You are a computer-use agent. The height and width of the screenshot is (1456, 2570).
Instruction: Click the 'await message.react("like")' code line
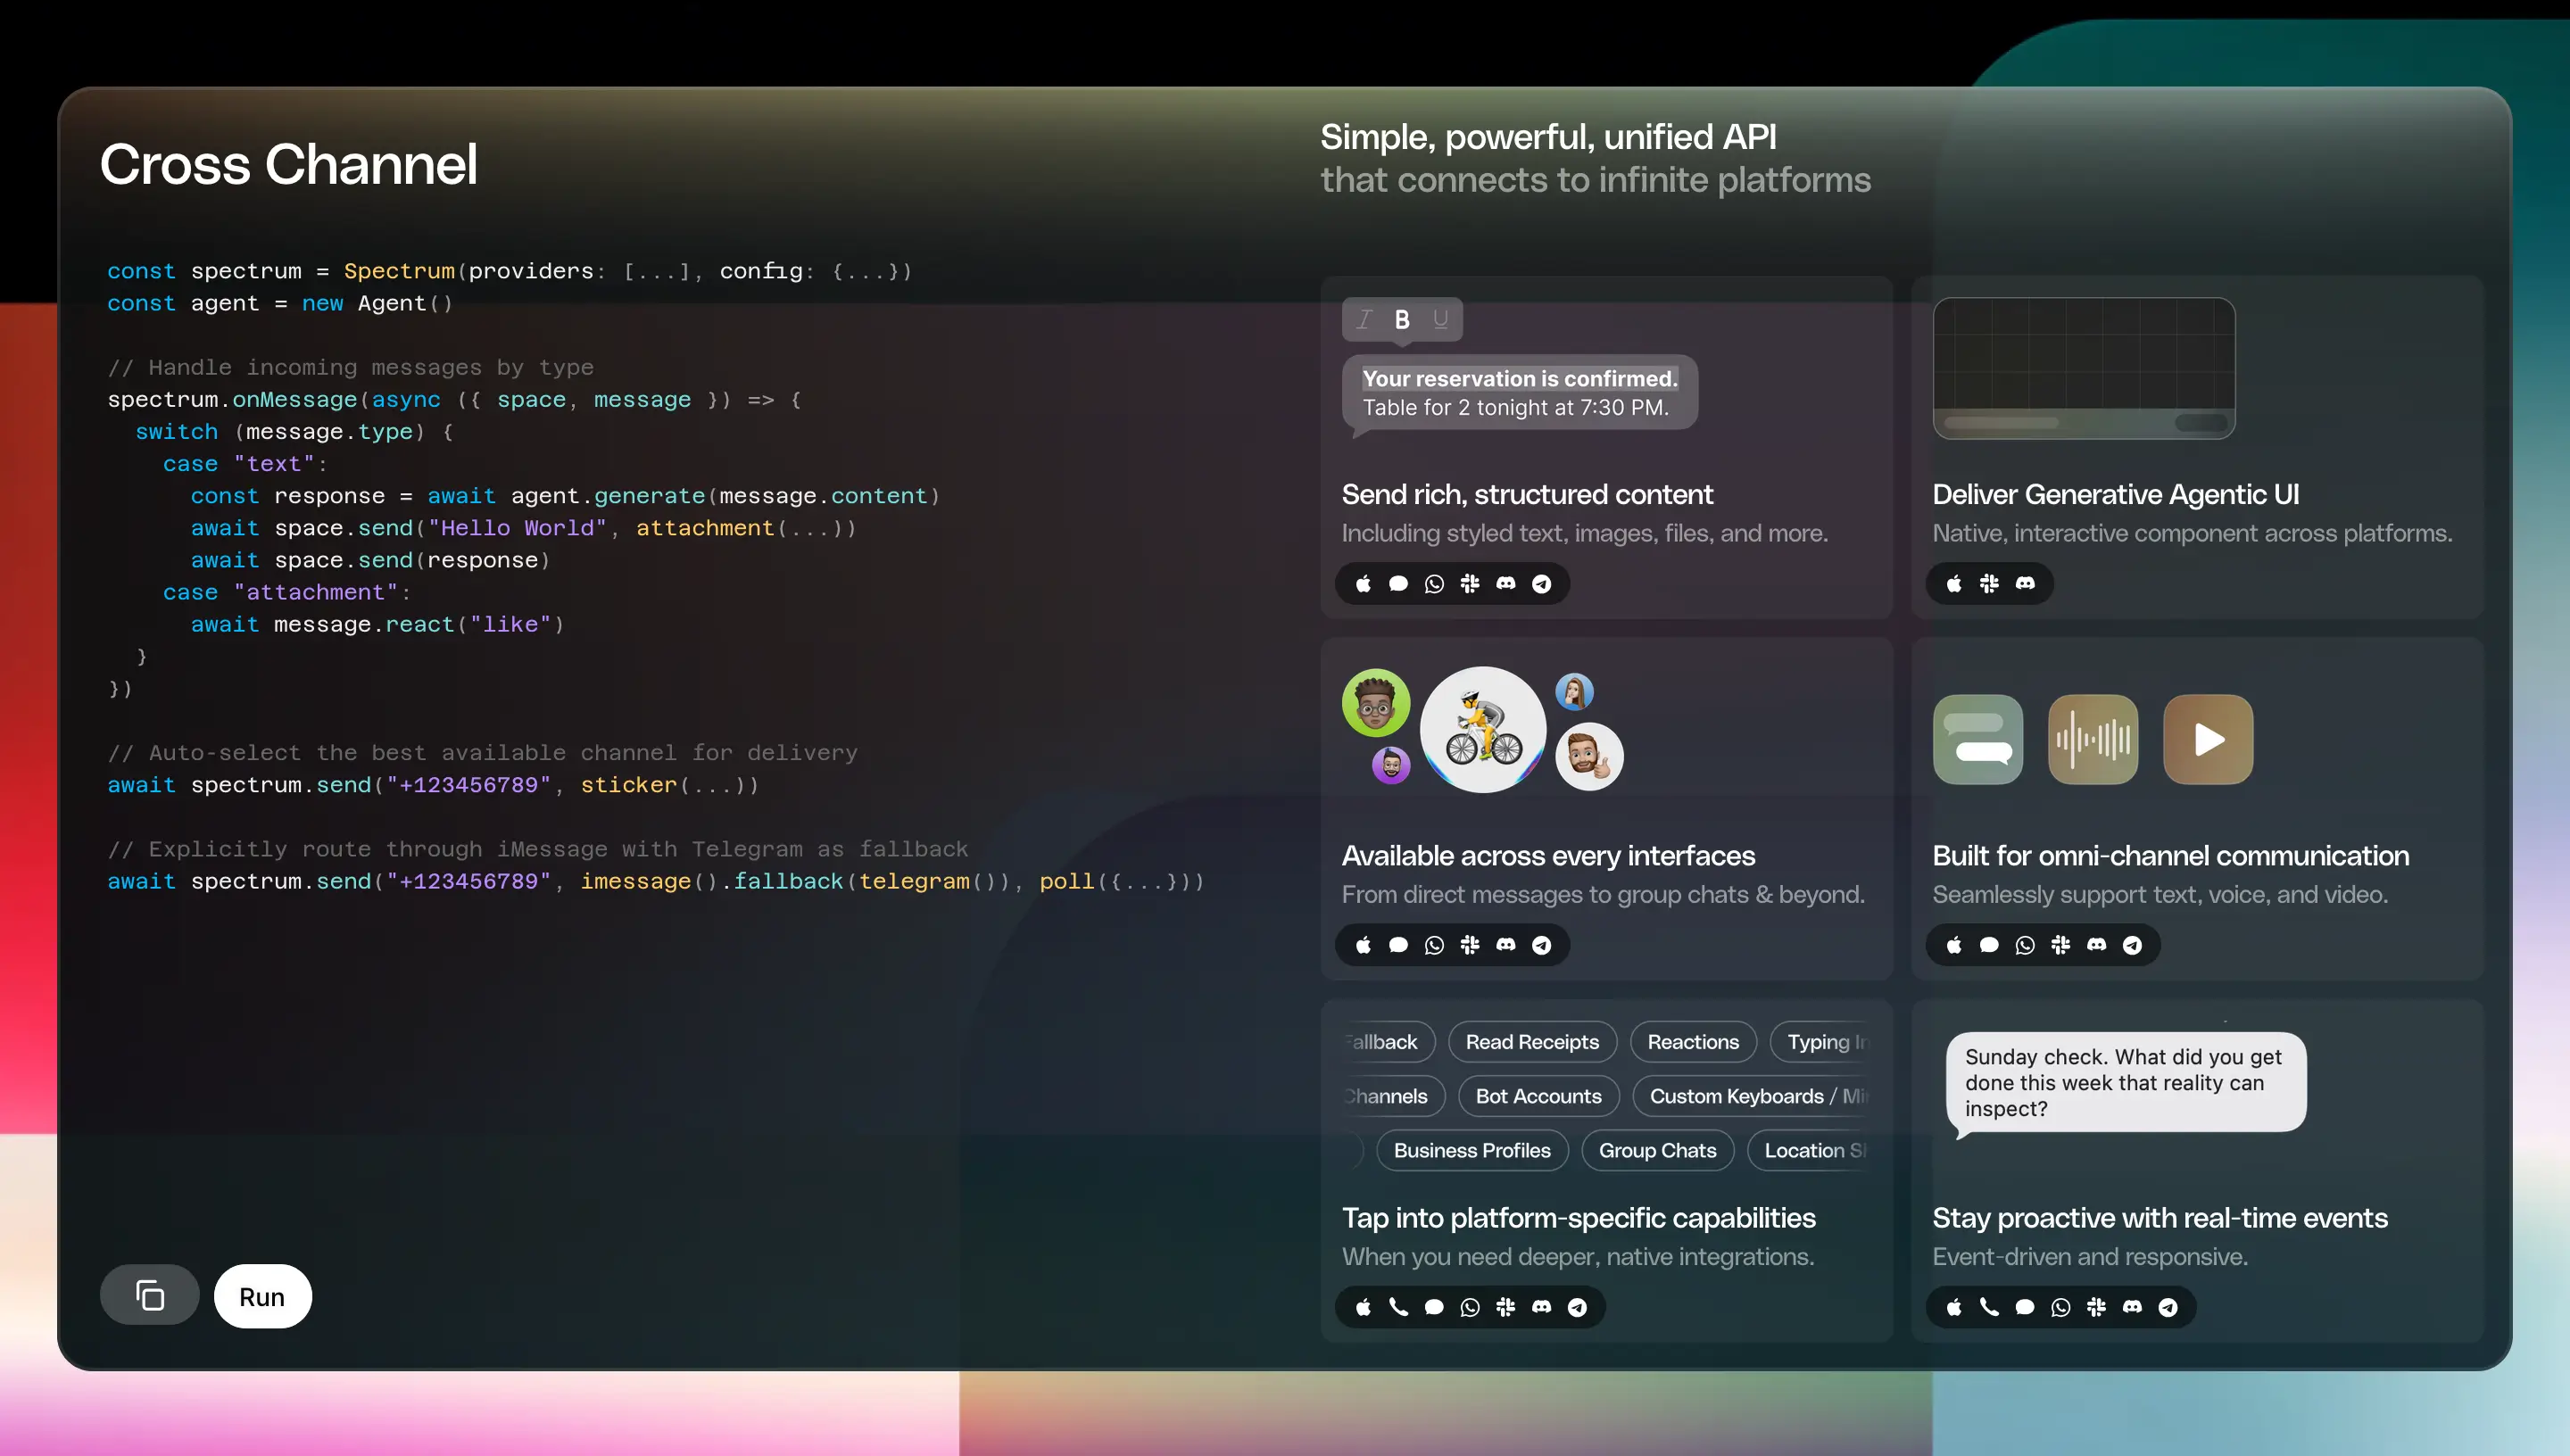click(377, 624)
